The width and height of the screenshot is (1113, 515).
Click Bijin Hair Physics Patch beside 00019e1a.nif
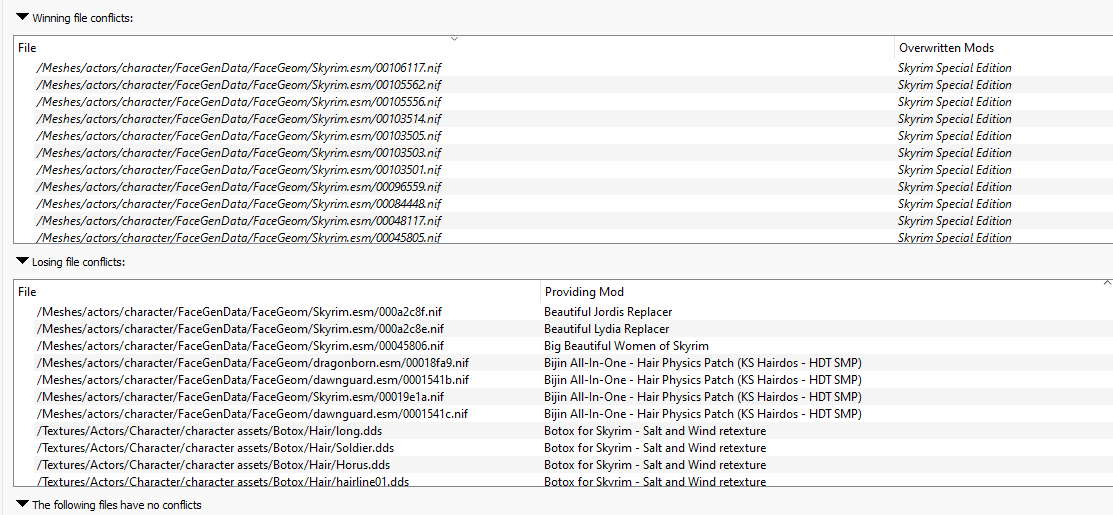[x=703, y=397]
